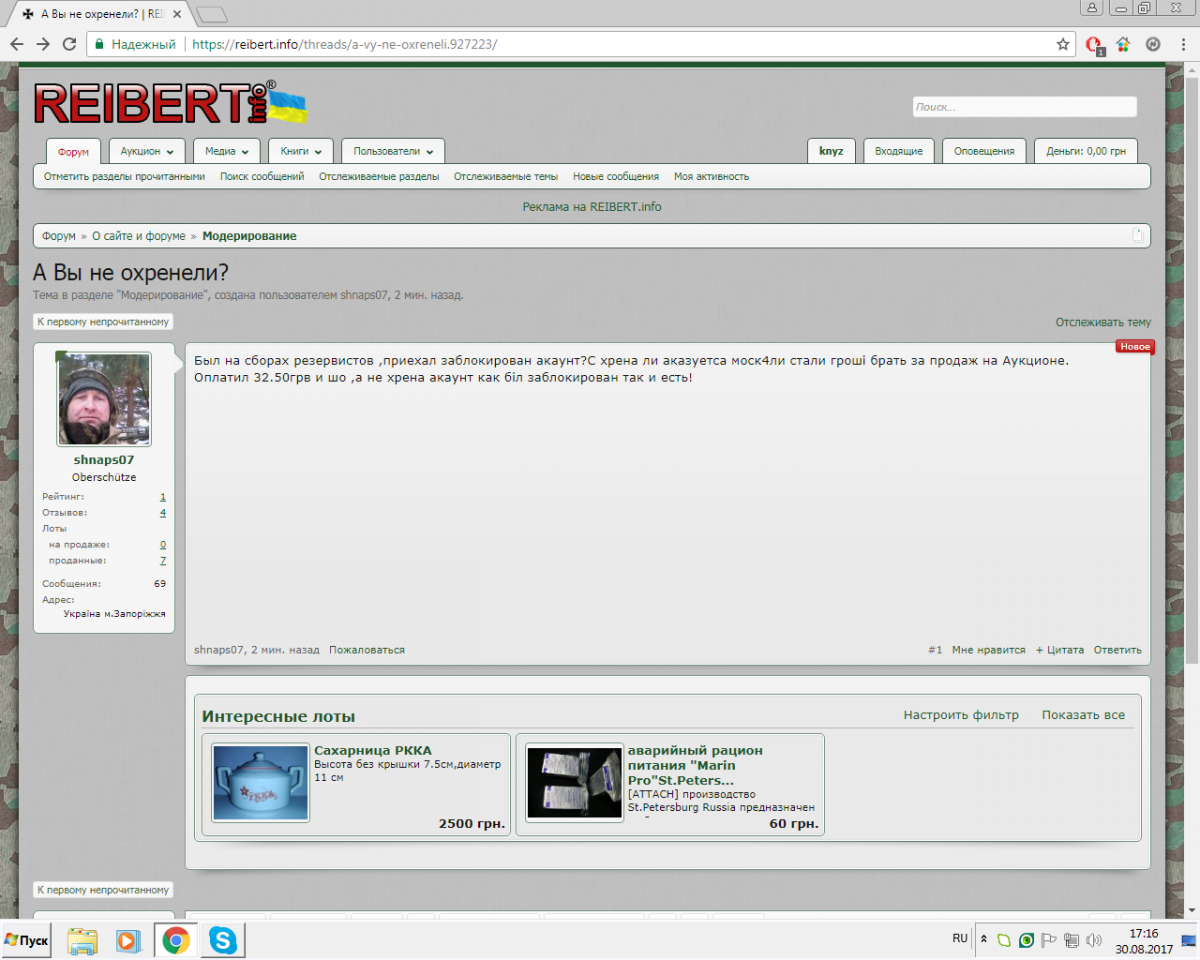The image size is (1200, 960).
Task: Bookmark page with the star icon
Action: pyautogui.click(x=1063, y=44)
